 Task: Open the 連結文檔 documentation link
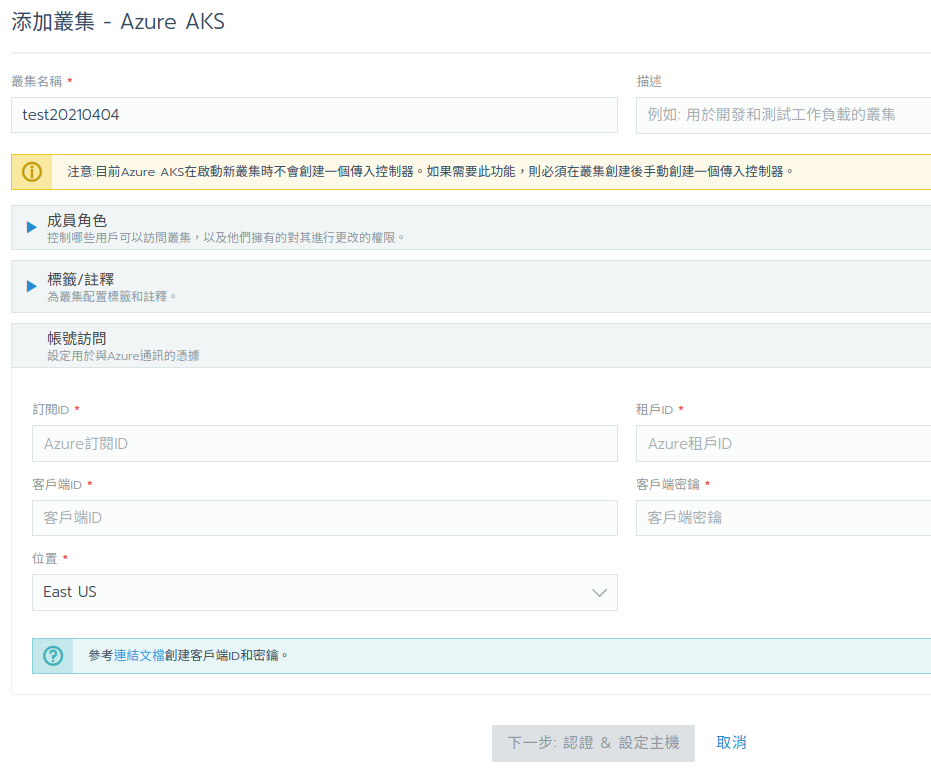point(139,655)
